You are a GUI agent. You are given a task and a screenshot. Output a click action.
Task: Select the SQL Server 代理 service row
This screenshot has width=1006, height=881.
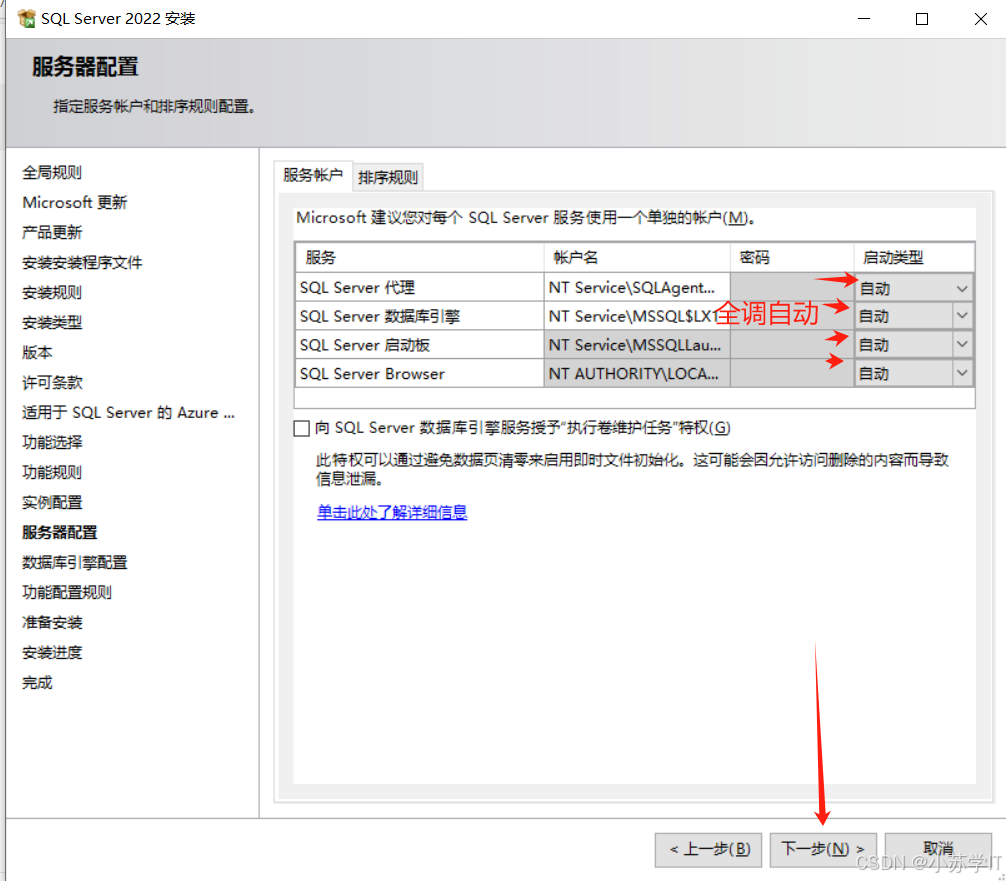pyautogui.click(x=420, y=287)
